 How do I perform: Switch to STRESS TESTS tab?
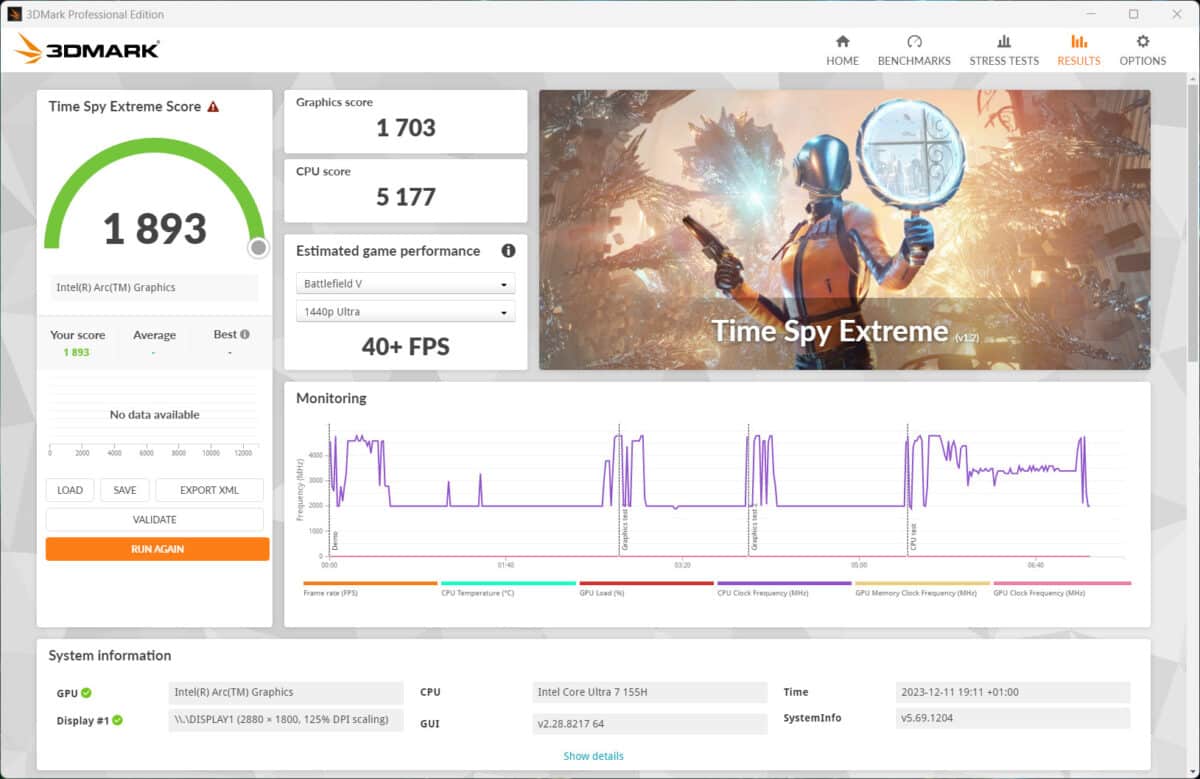click(x=1004, y=50)
